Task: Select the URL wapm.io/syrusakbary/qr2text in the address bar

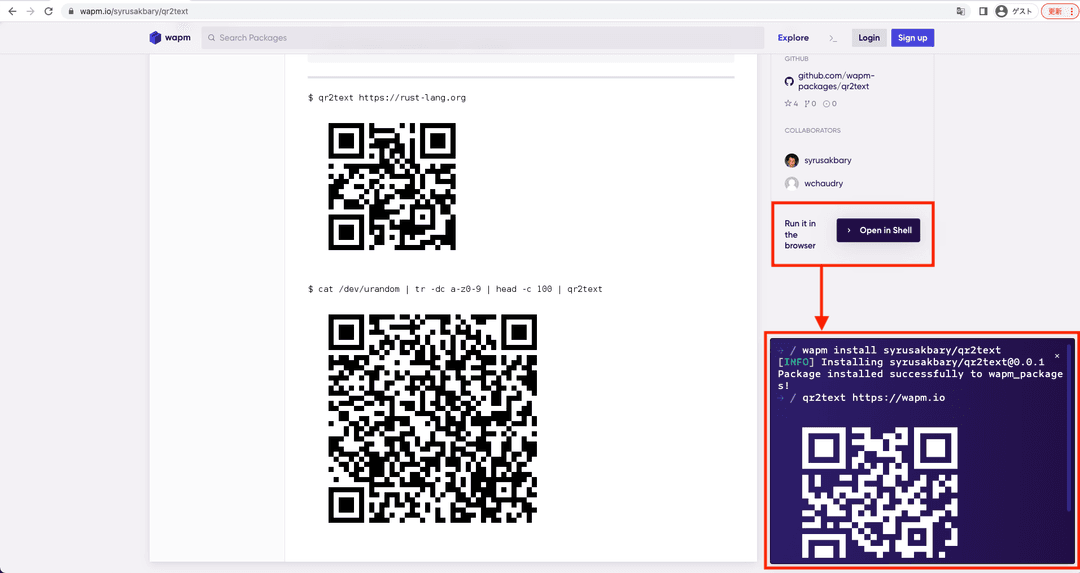Action: (x=134, y=12)
